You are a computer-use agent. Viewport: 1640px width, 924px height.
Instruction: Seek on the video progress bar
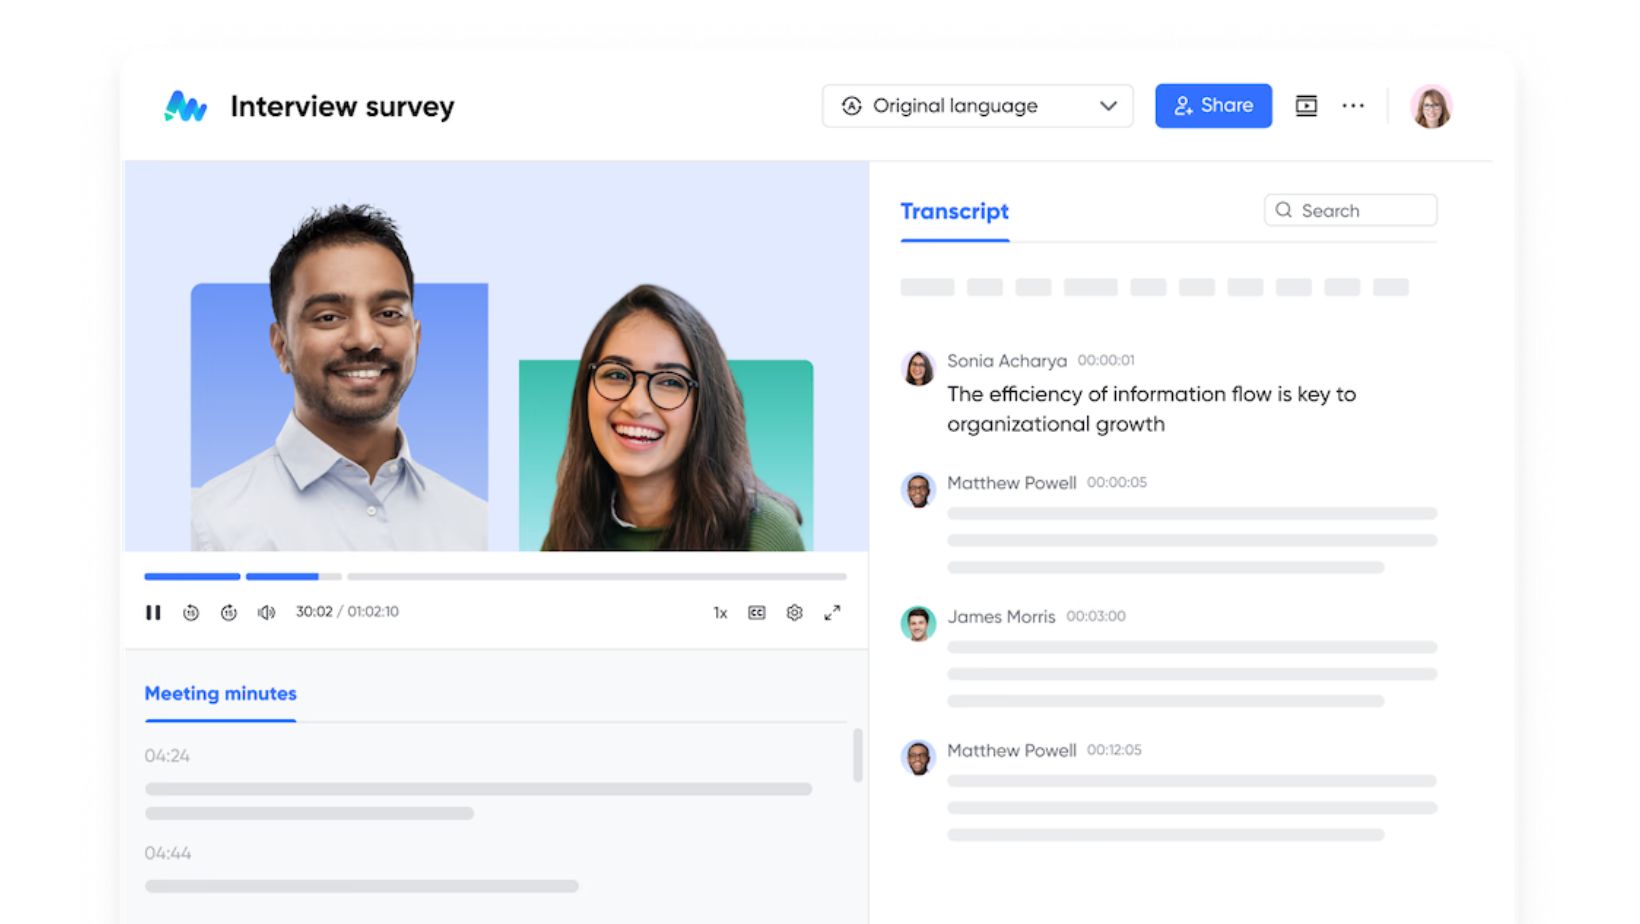point(595,576)
